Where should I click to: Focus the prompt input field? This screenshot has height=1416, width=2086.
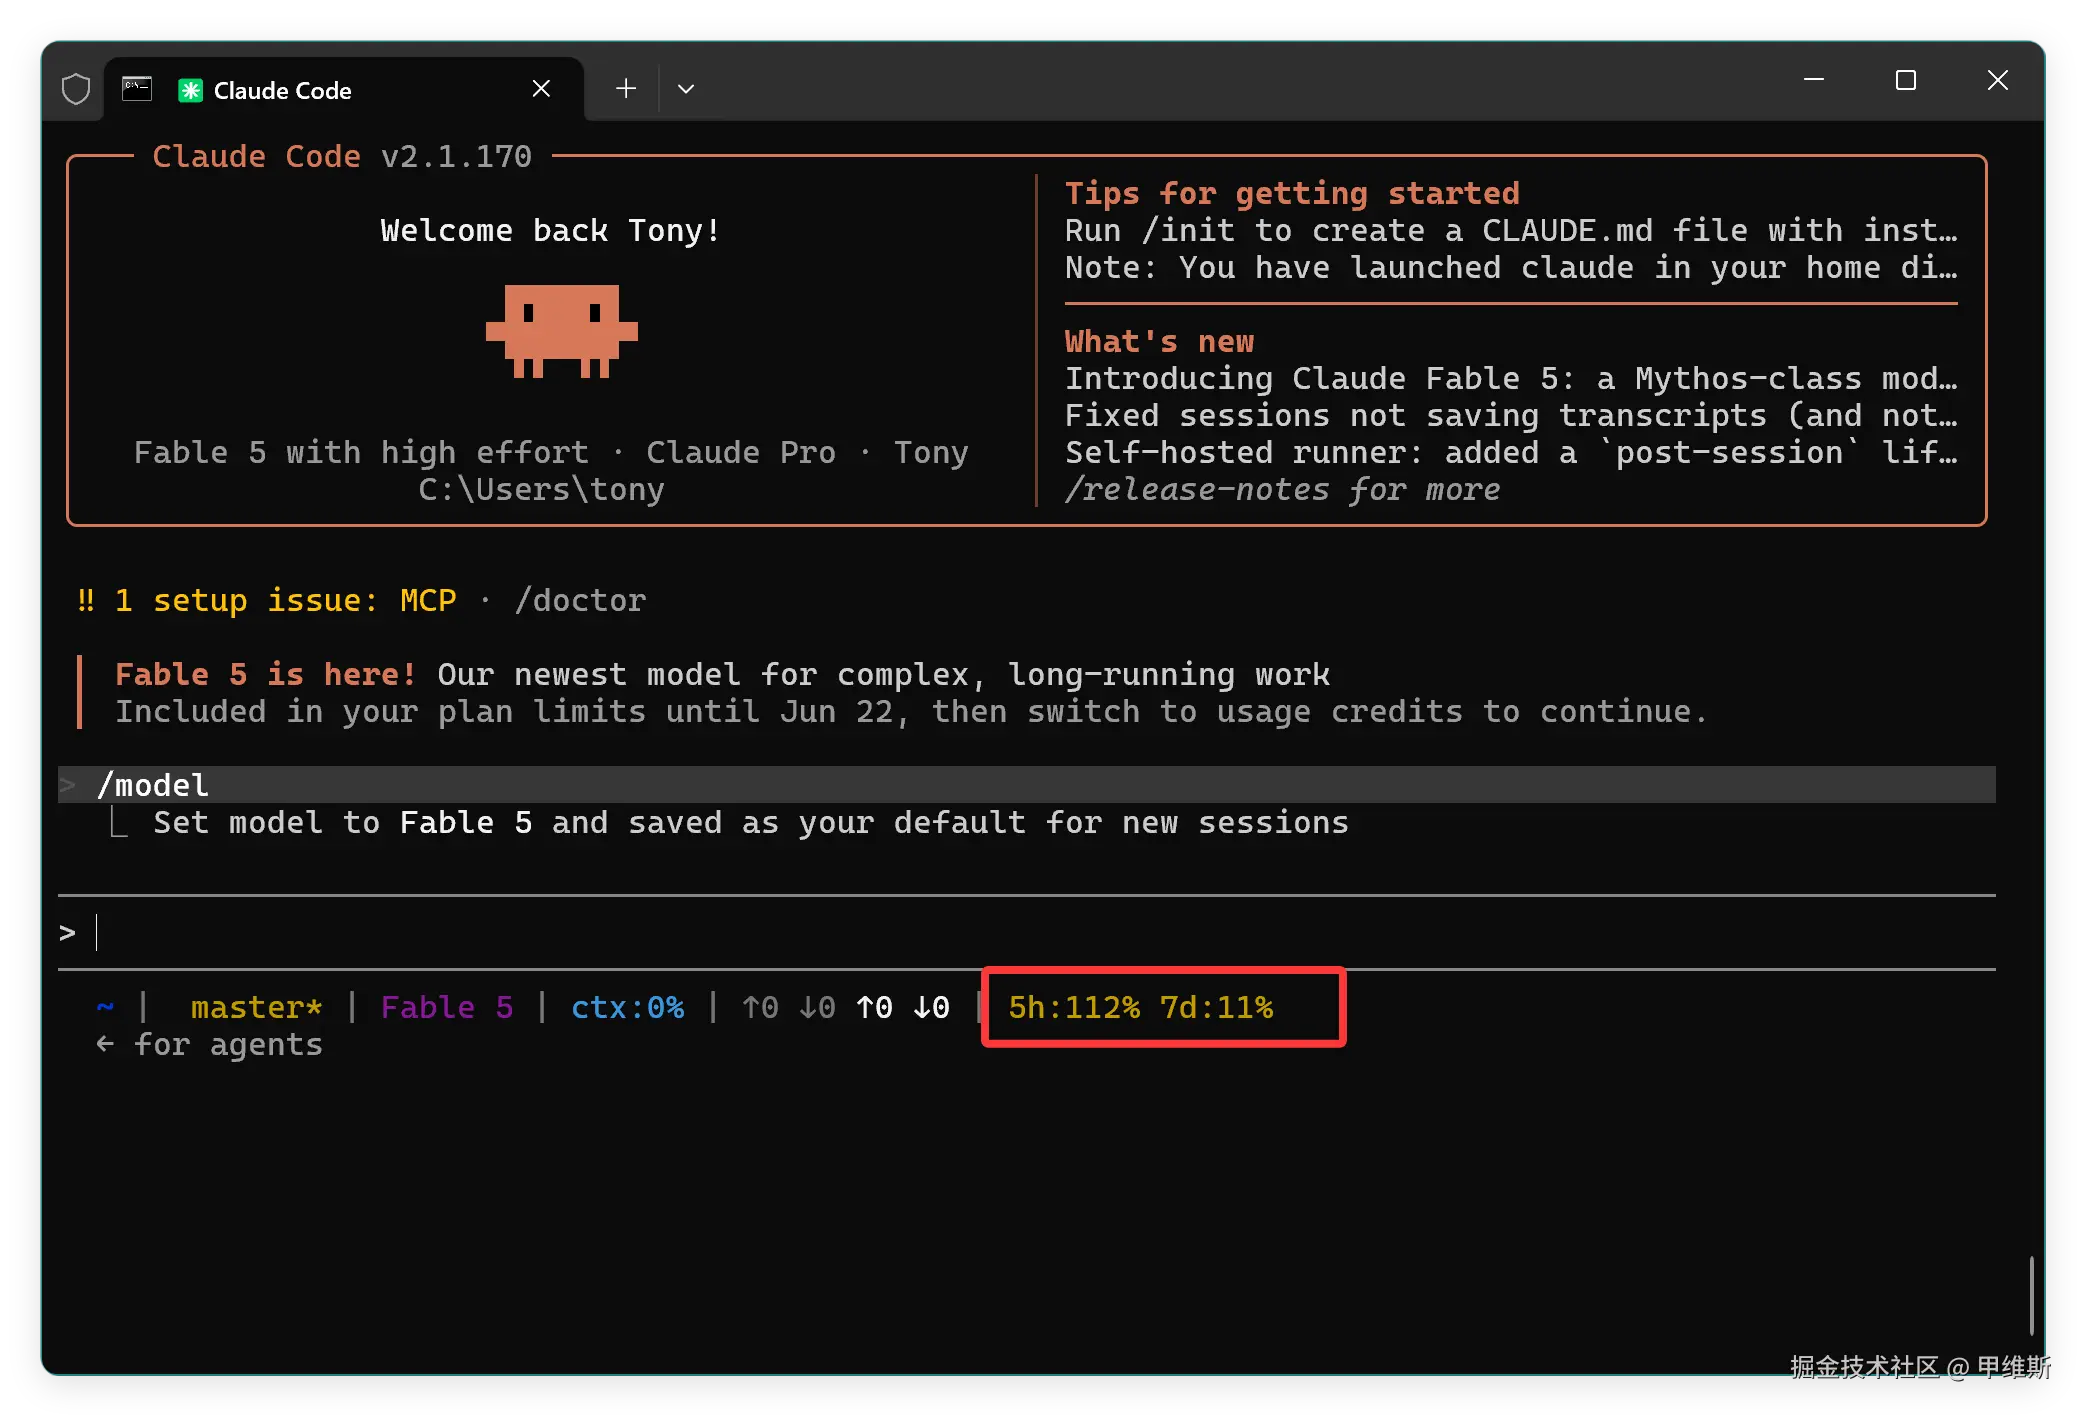(1027, 932)
